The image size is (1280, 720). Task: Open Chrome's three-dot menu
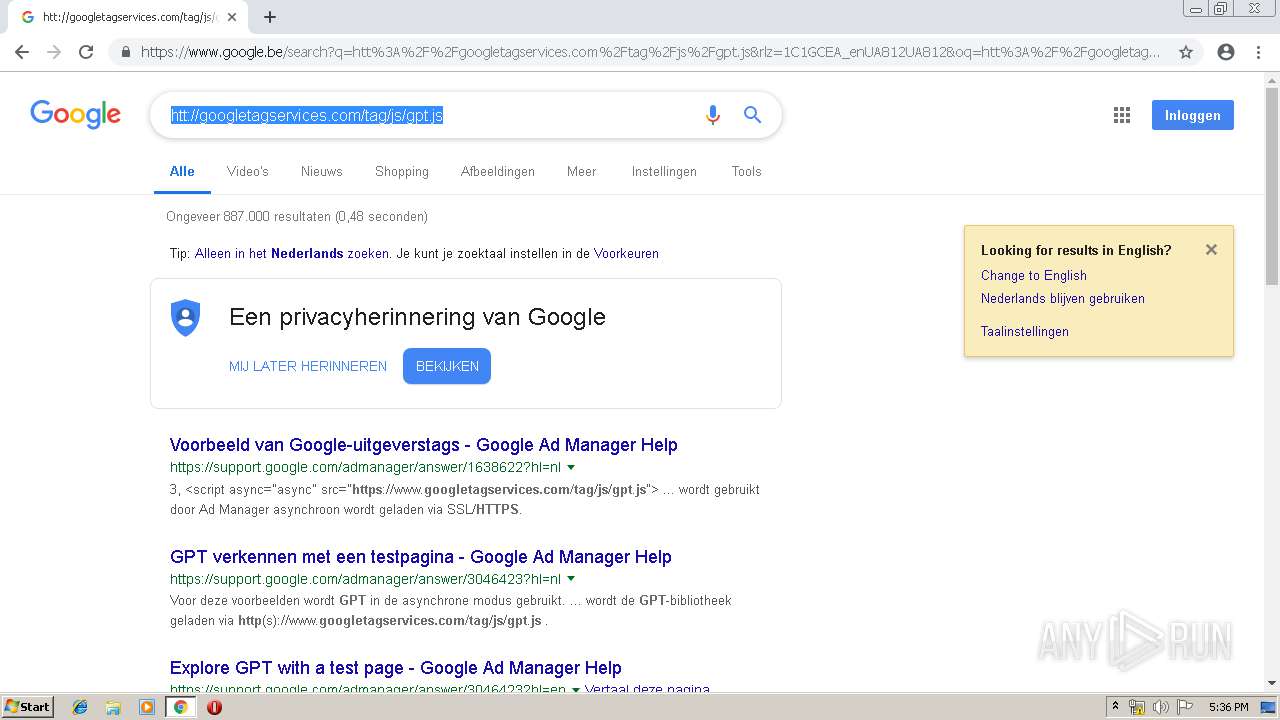pos(1258,52)
